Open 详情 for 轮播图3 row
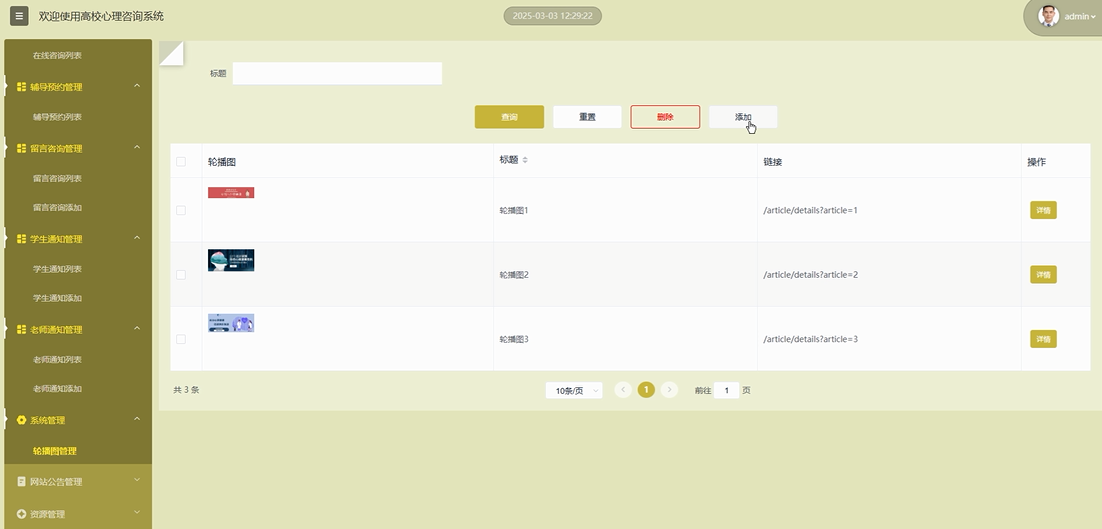This screenshot has height=529, width=1102. [x=1043, y=339]
